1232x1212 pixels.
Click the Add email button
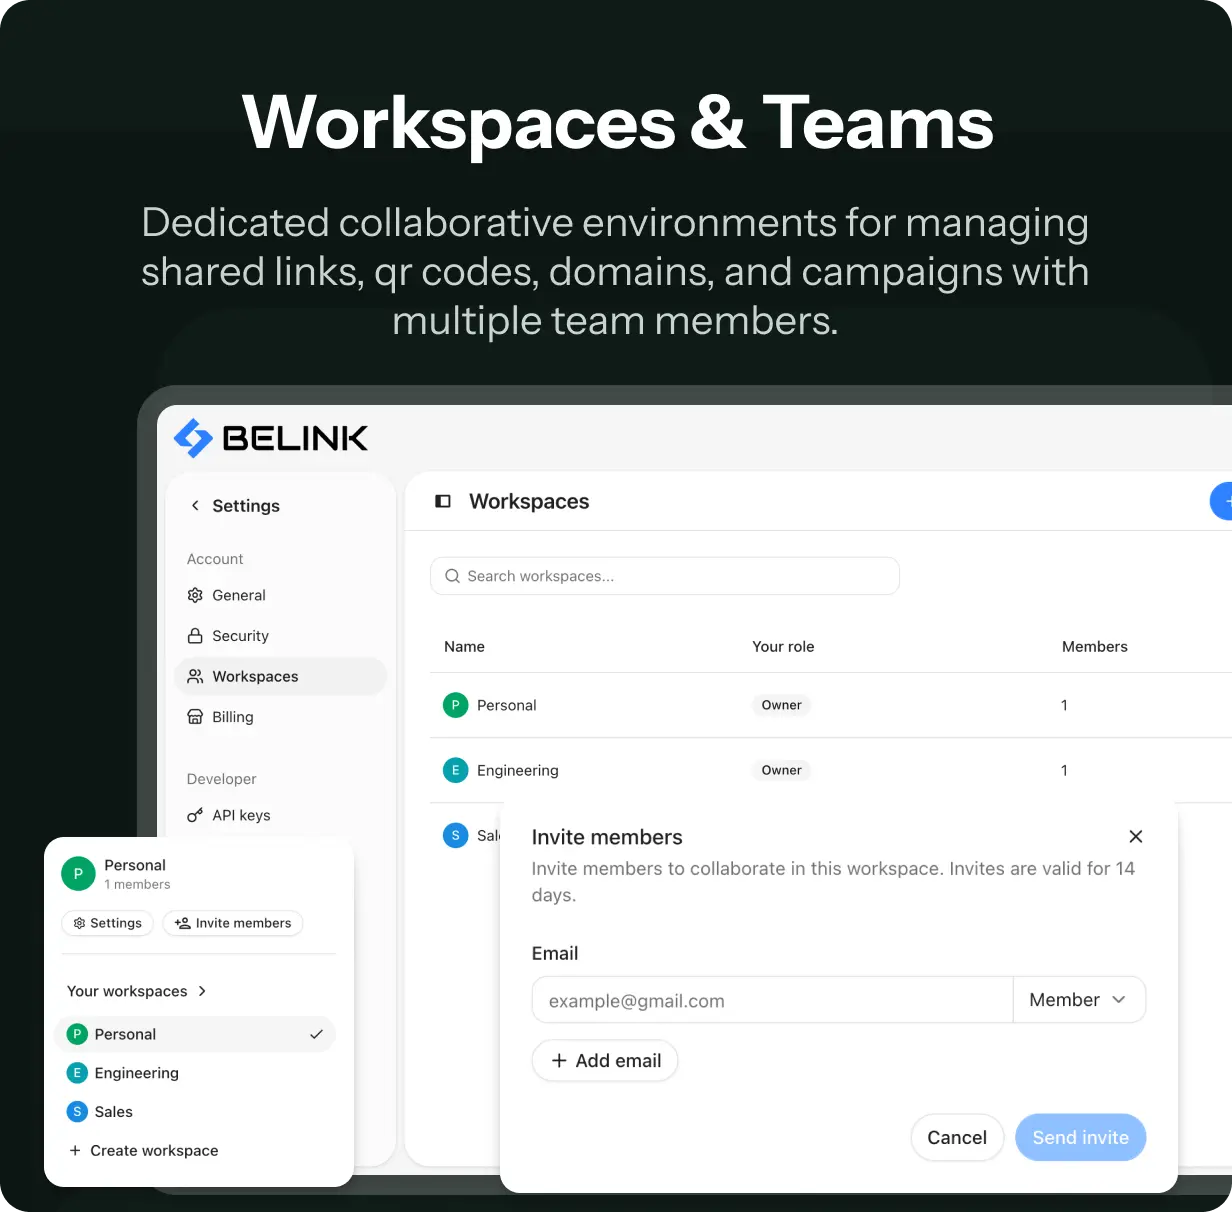coord(605,1061)
